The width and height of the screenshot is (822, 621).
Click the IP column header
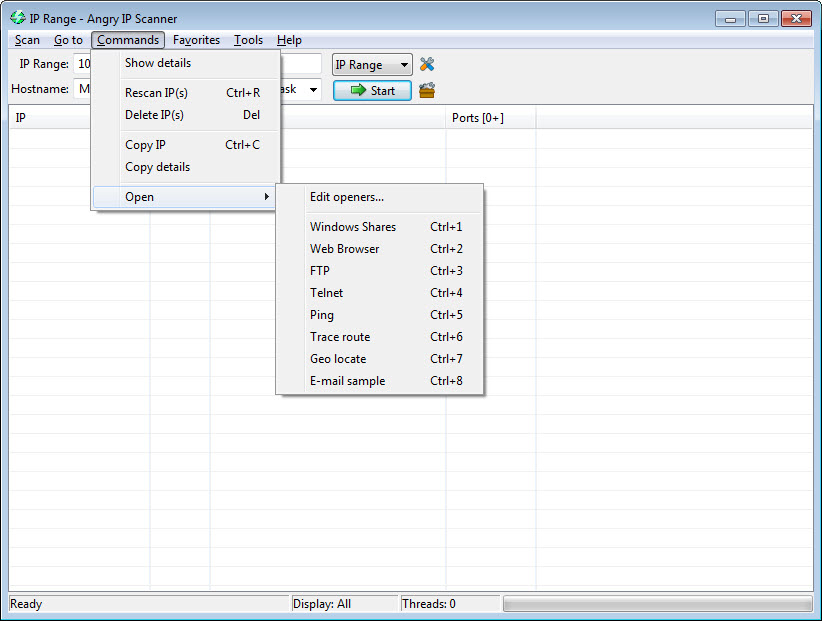point(50,118)
